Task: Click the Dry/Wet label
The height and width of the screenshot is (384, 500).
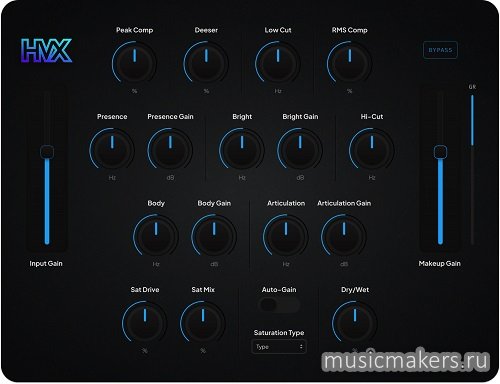Action: click(355, 290)
